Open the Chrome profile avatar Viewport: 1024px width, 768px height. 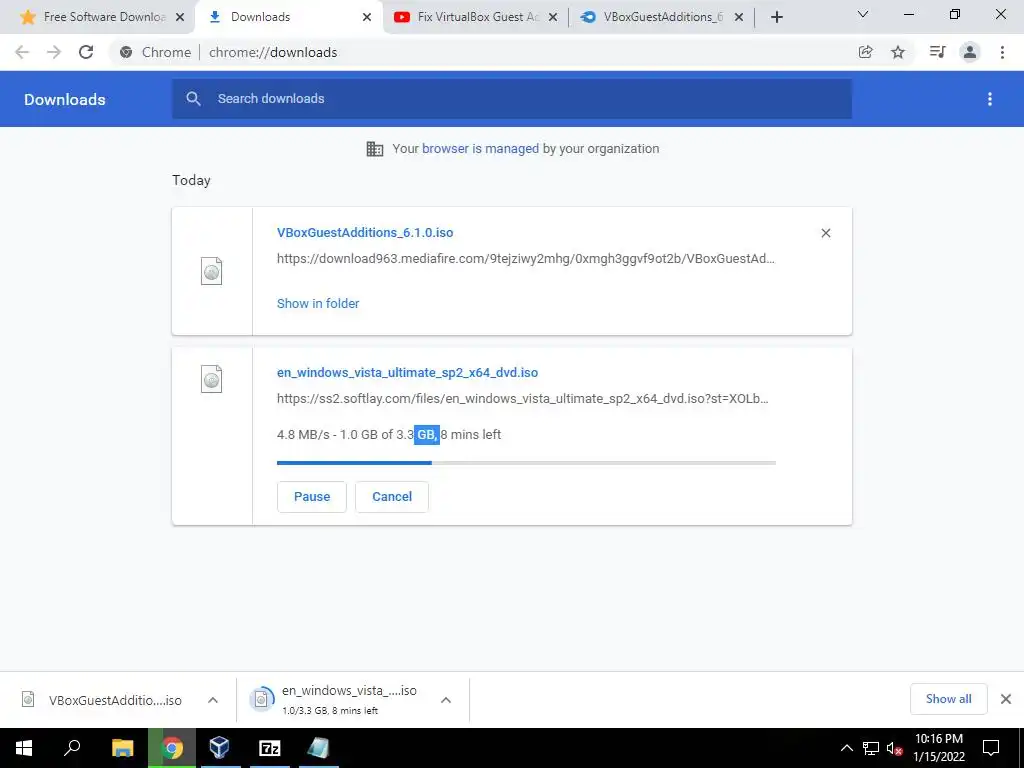[x=970, y=52]
